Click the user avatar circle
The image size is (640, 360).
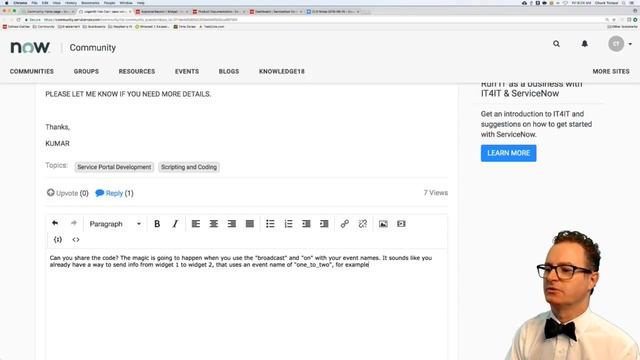tap(616, 44)
